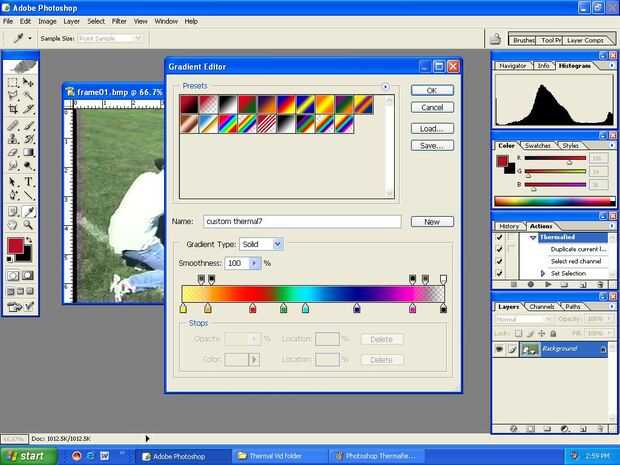Select the Brush tool
Viewport: 620px width, 465px height.
[x=28, y=126]
